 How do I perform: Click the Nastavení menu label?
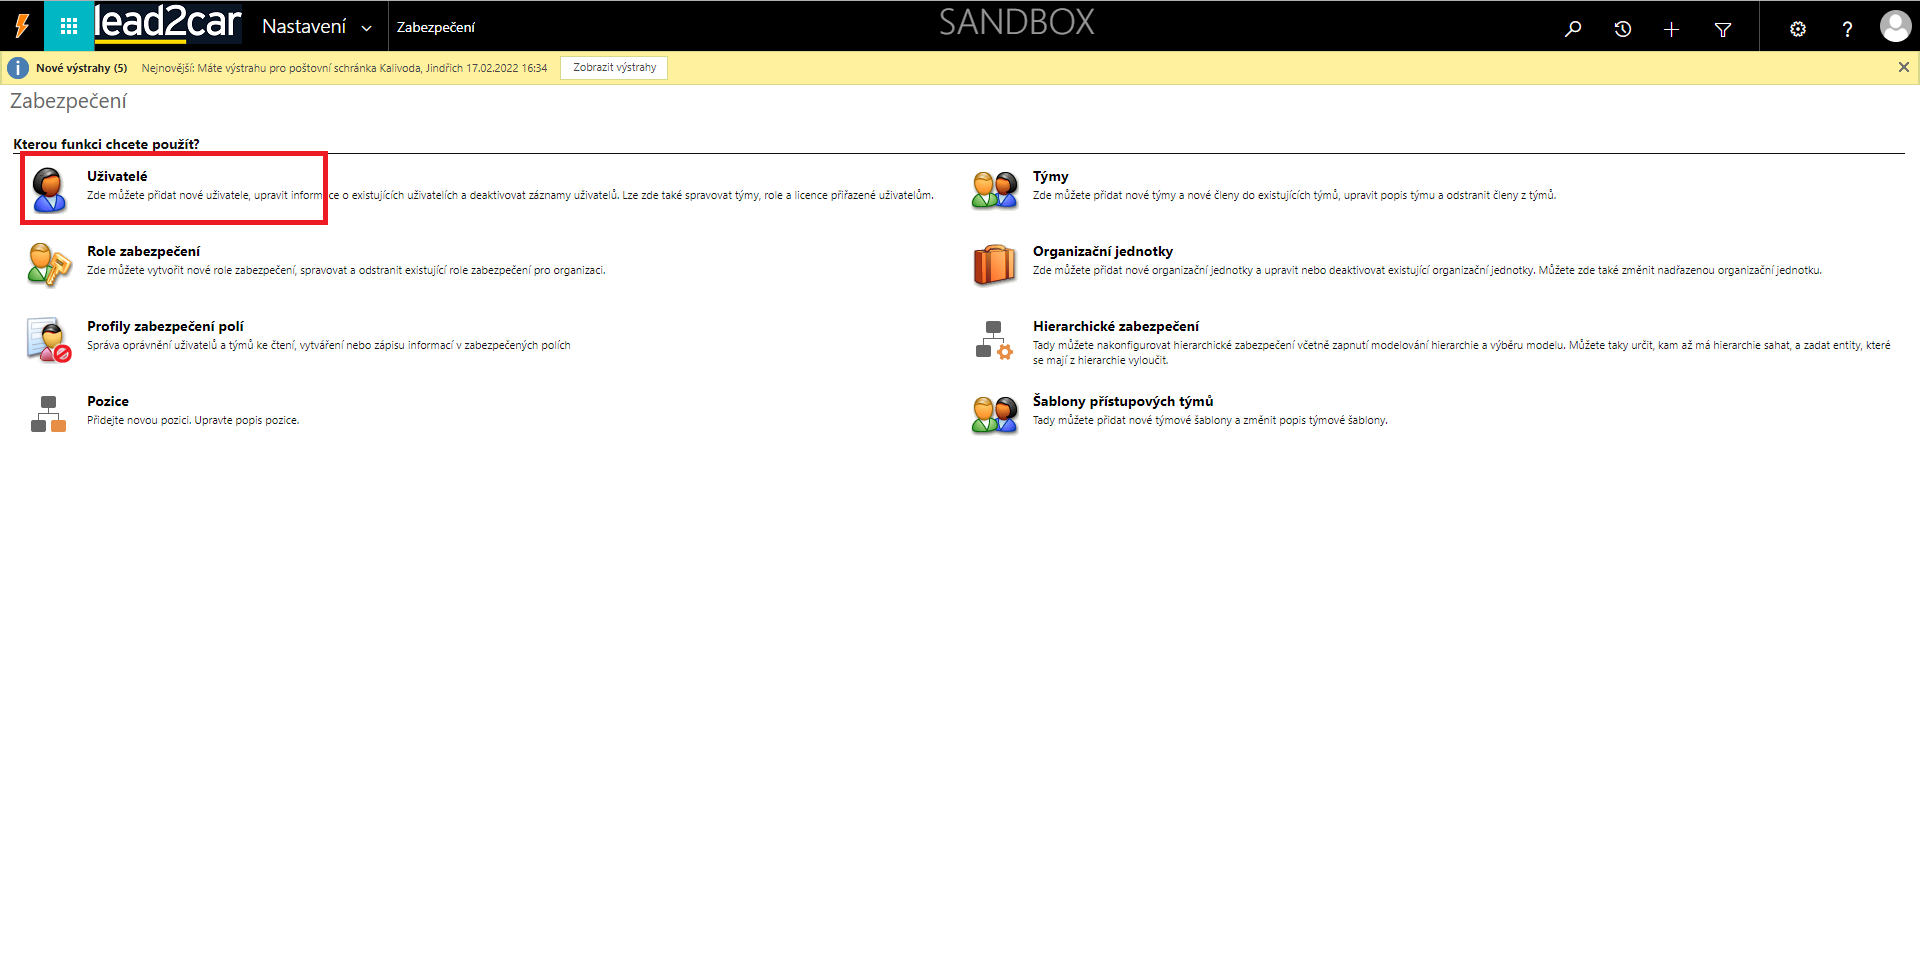point(304,27)
